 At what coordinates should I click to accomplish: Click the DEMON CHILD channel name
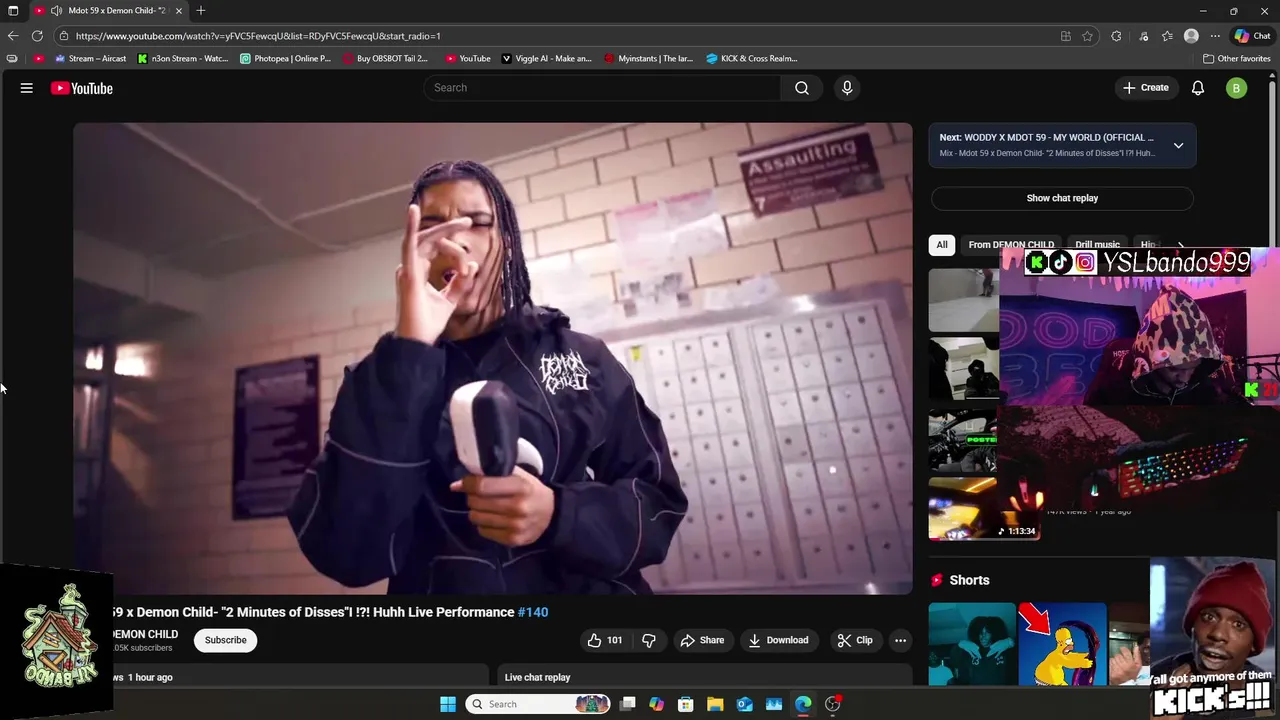[x=146, y=634]
